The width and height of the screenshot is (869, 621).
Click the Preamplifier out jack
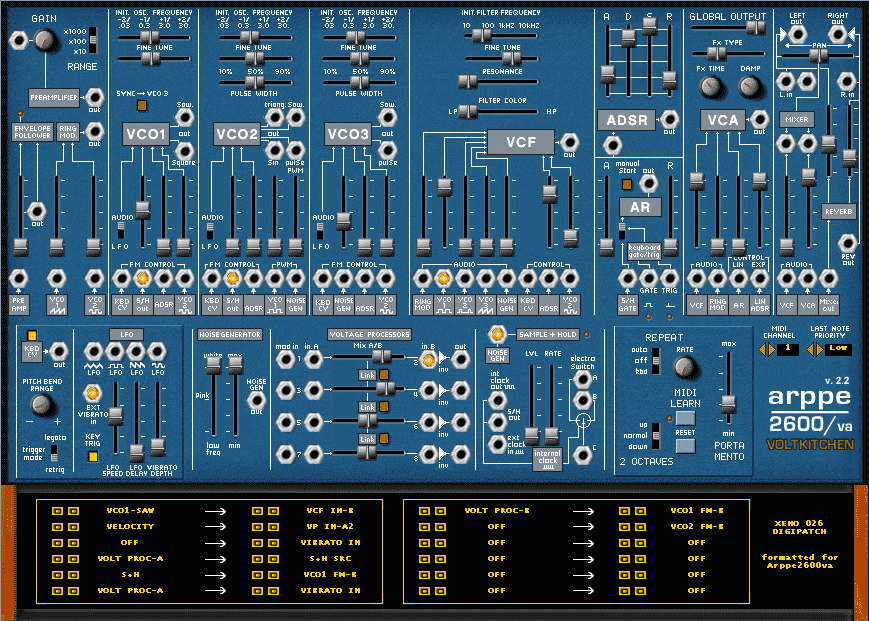95,97
